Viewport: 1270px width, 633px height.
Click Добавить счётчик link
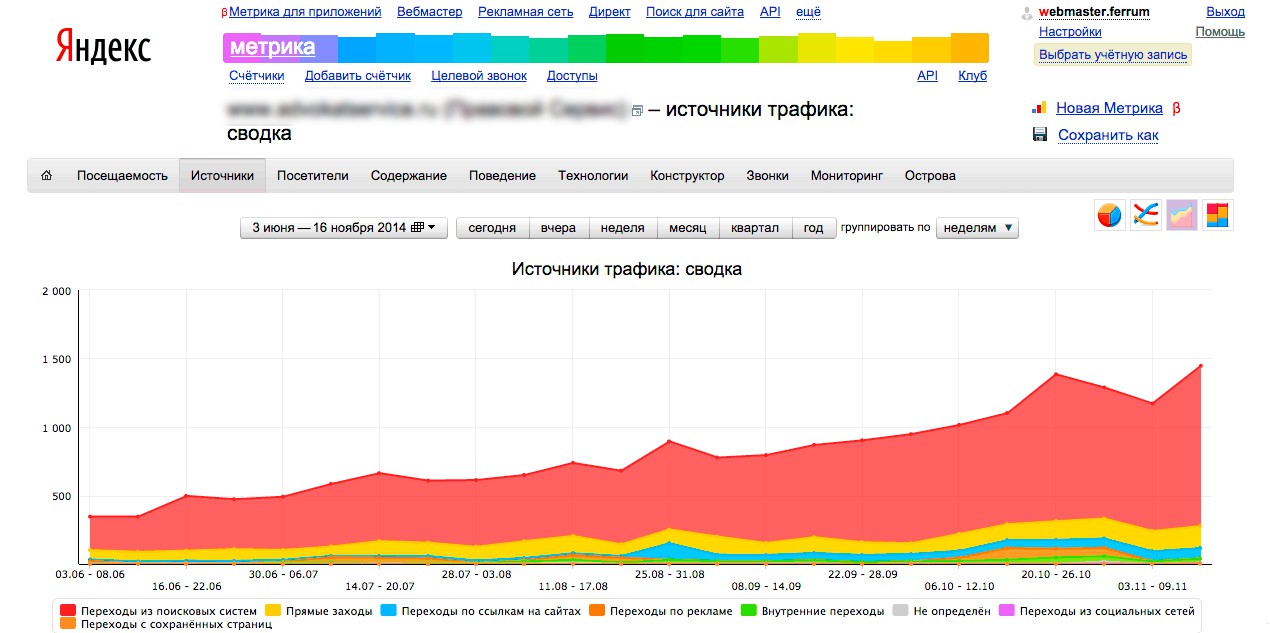point(358,75)
